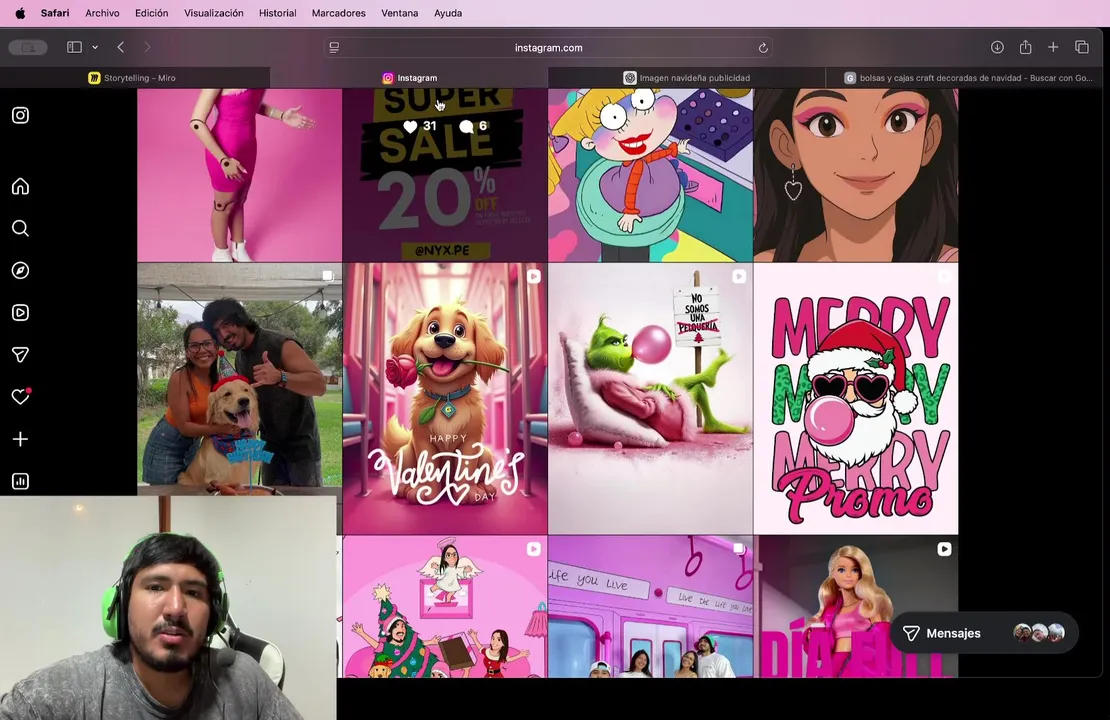Open the Ayuda menu
Viewport: 1110px width, 720px height.
(448, 13)
